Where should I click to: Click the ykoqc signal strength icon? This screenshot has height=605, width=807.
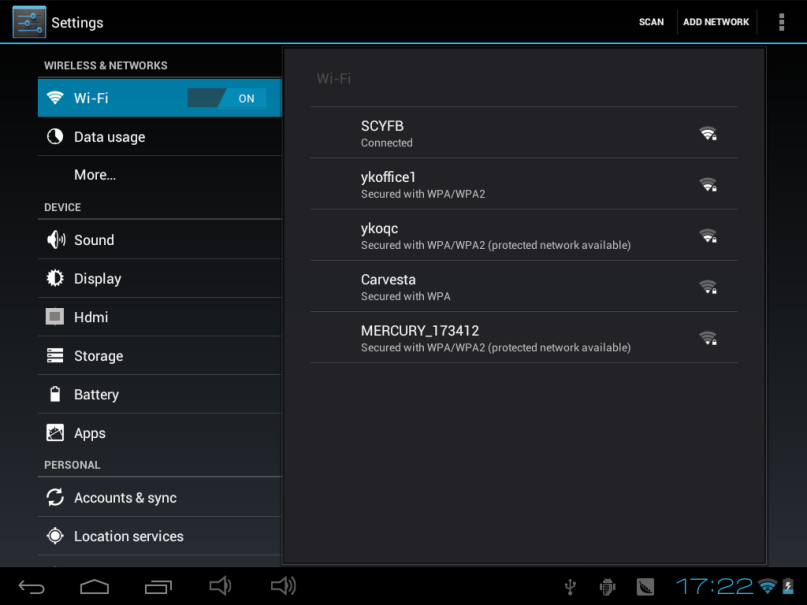(708, 236)
